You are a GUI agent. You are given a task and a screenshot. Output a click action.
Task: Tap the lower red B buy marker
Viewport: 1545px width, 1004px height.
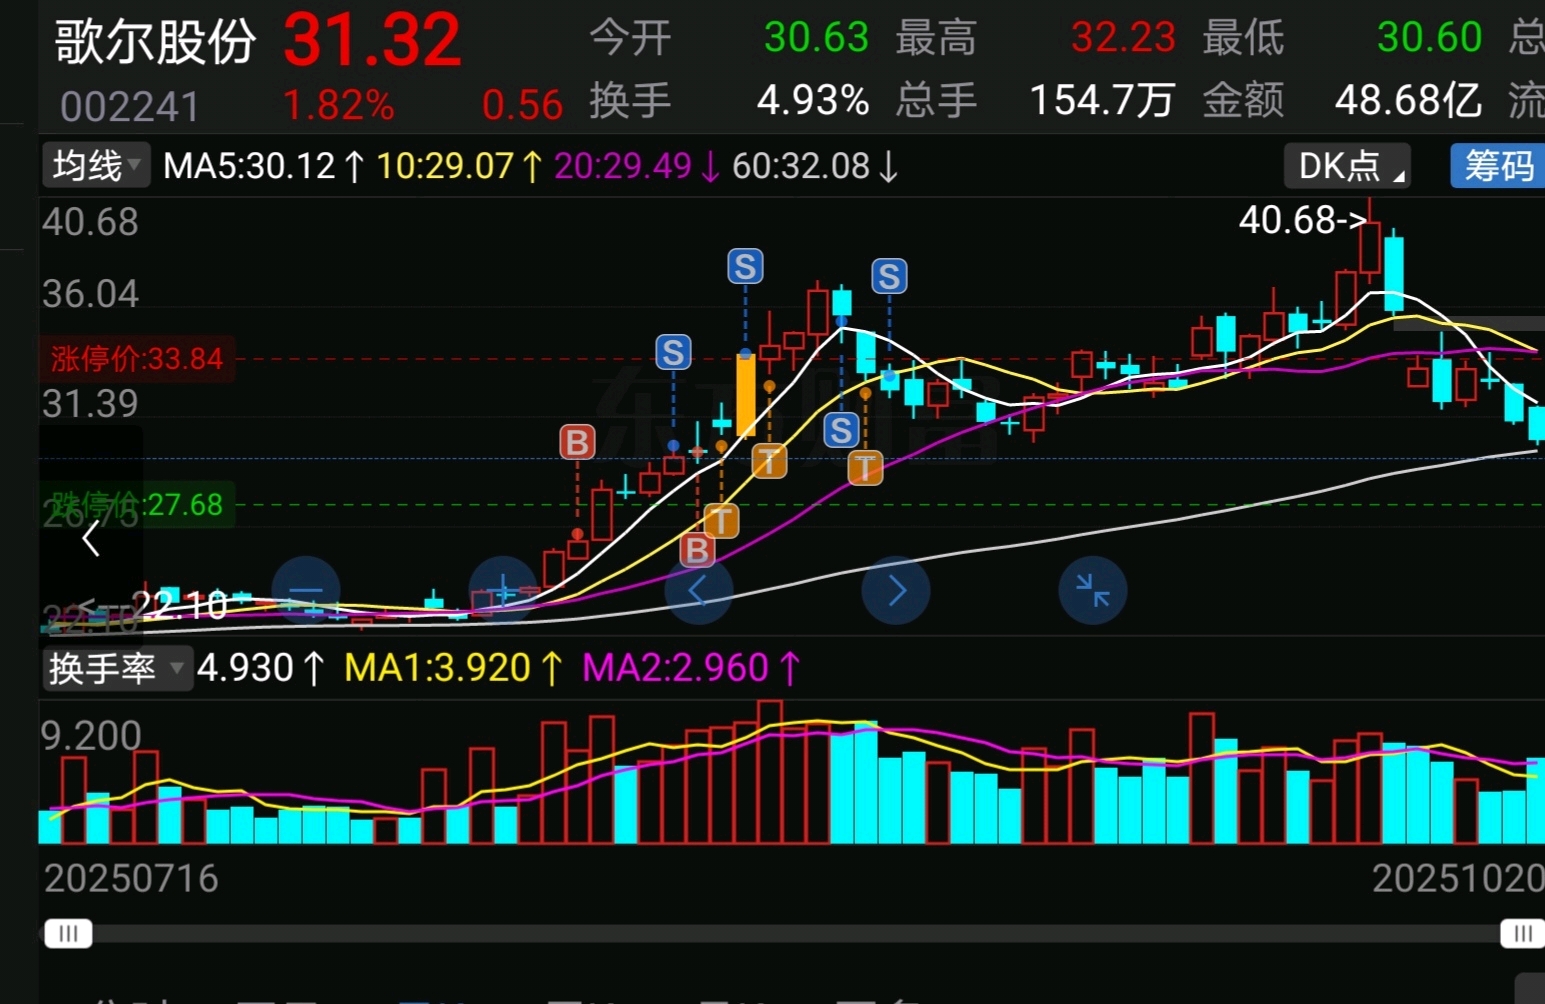[697, 550]
